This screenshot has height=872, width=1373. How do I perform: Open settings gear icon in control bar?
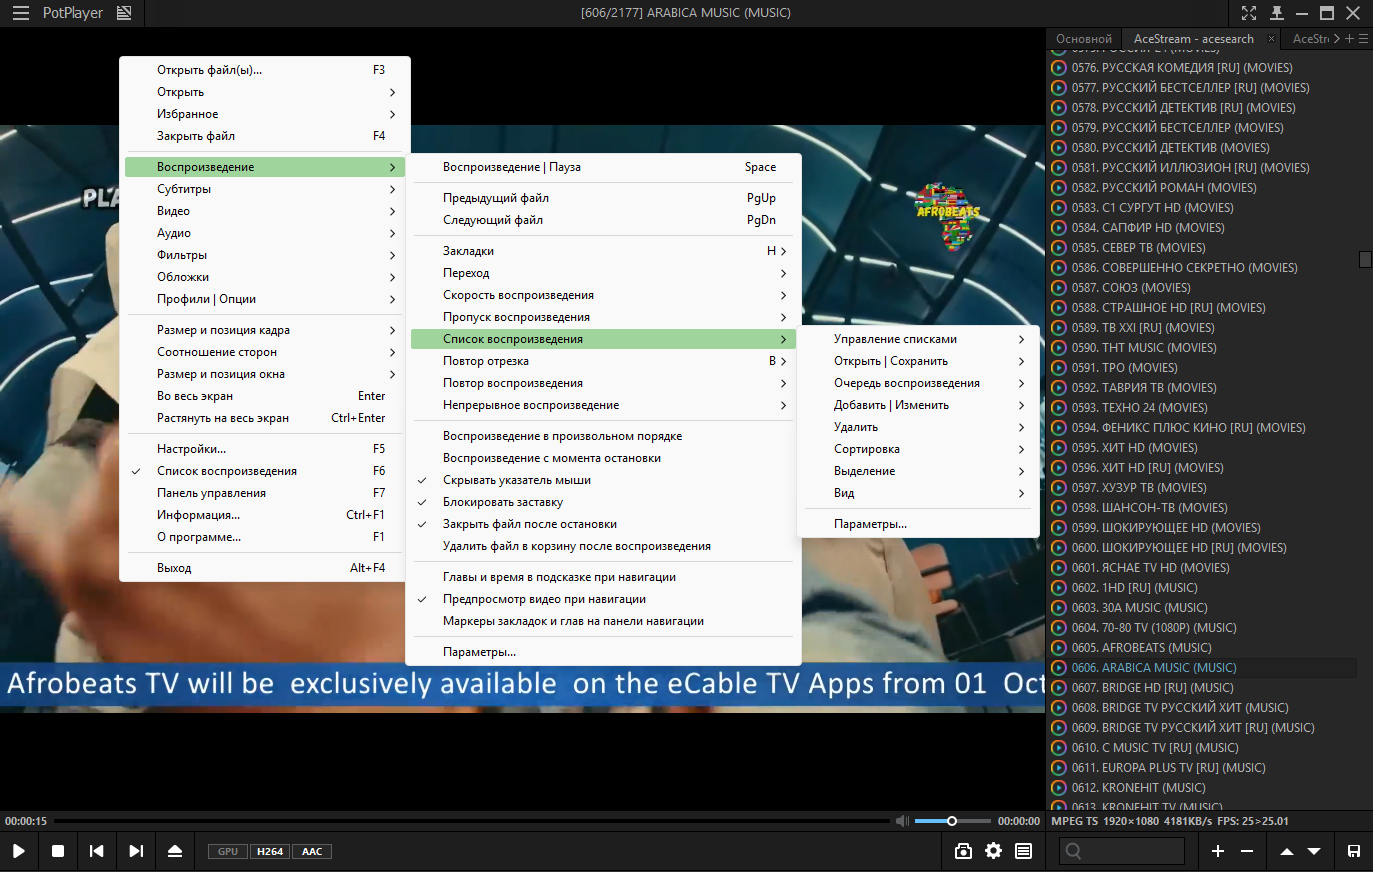click(993, 851)
